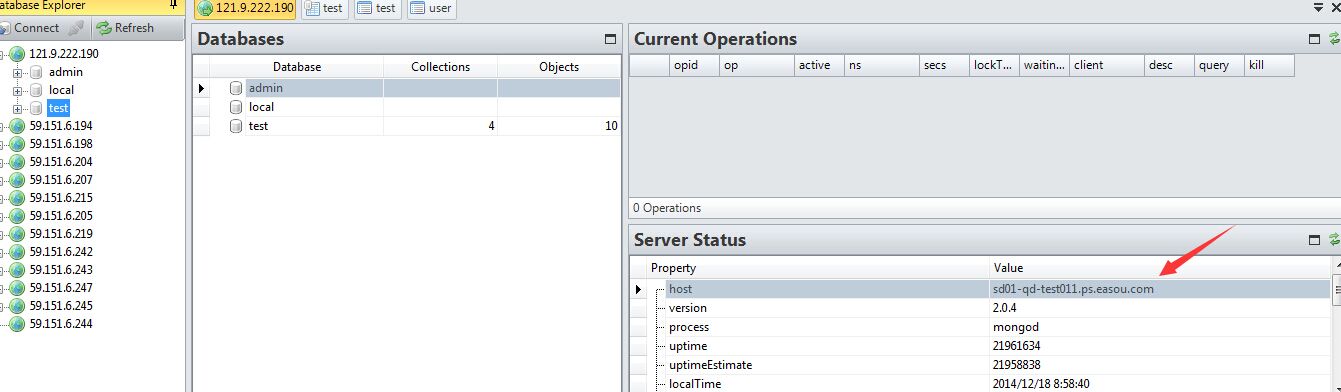Screen dimensions: 1341x392
Task: Click the Collections value 4 for test
Action: 490,126
